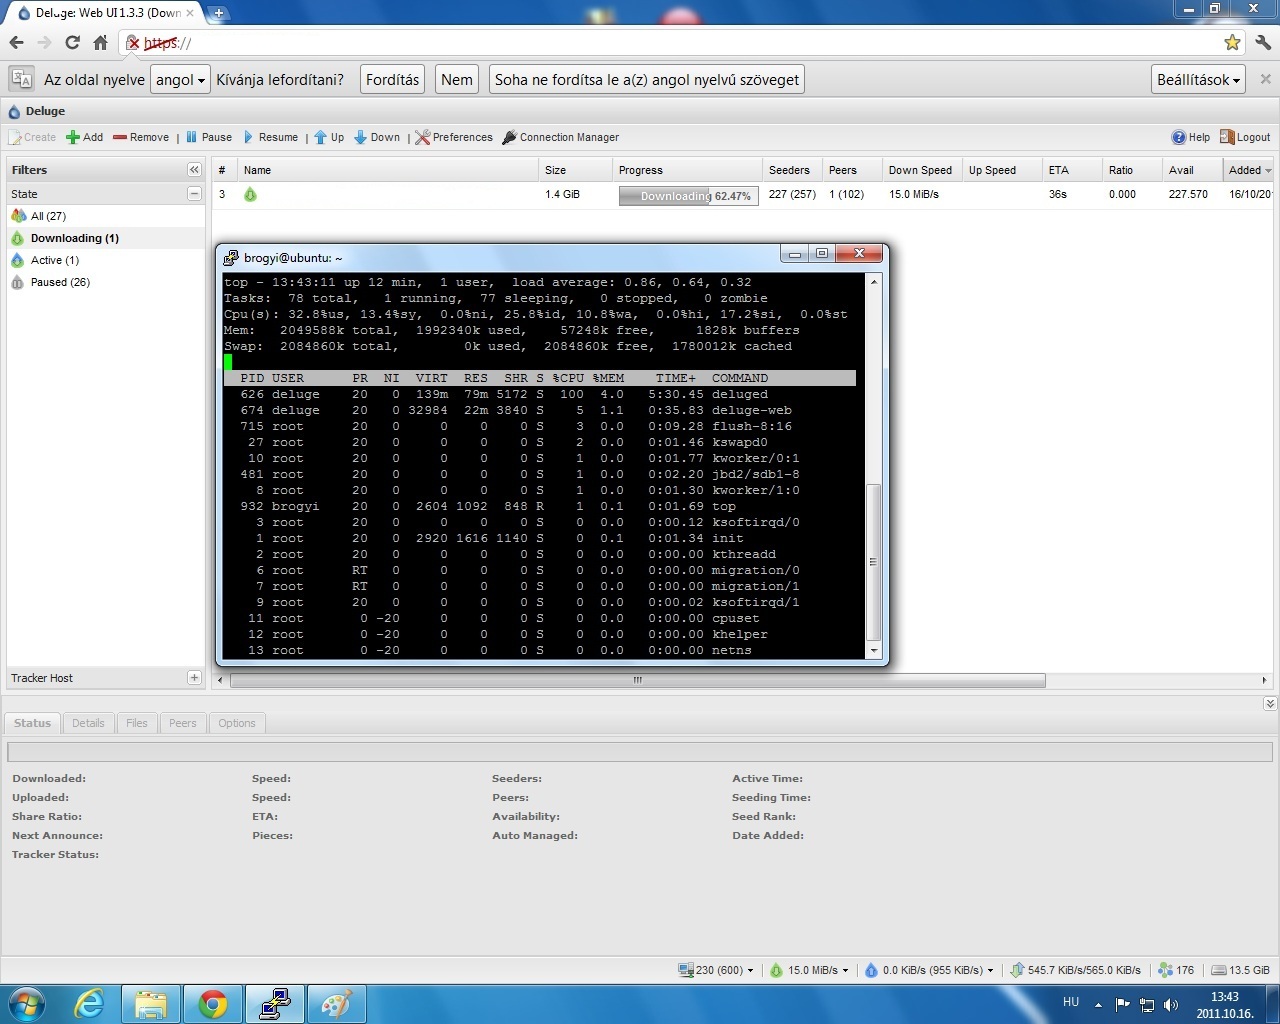
Task: Bookmark this page with the star
Action: coord(1232,43)
